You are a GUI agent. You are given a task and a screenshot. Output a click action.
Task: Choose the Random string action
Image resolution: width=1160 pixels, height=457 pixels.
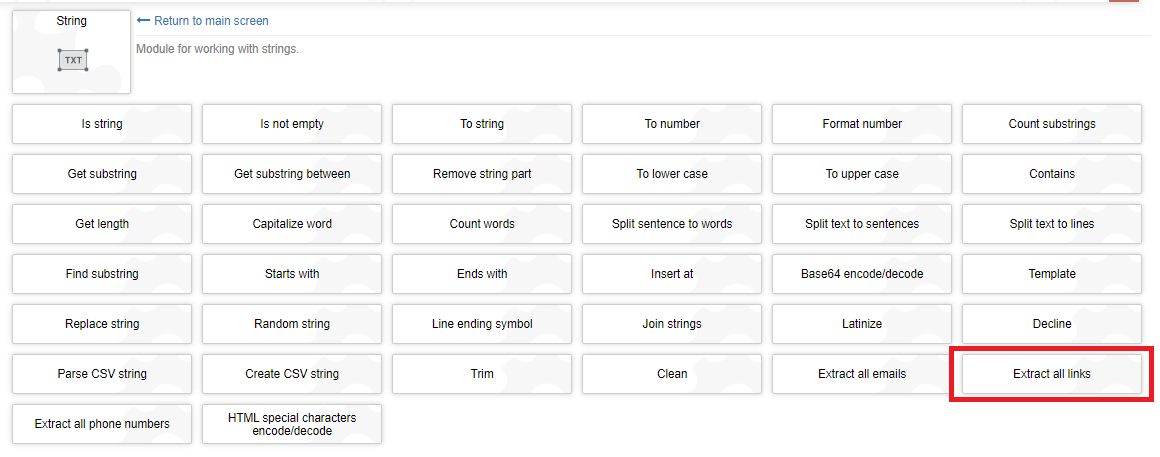click(292, 324)
